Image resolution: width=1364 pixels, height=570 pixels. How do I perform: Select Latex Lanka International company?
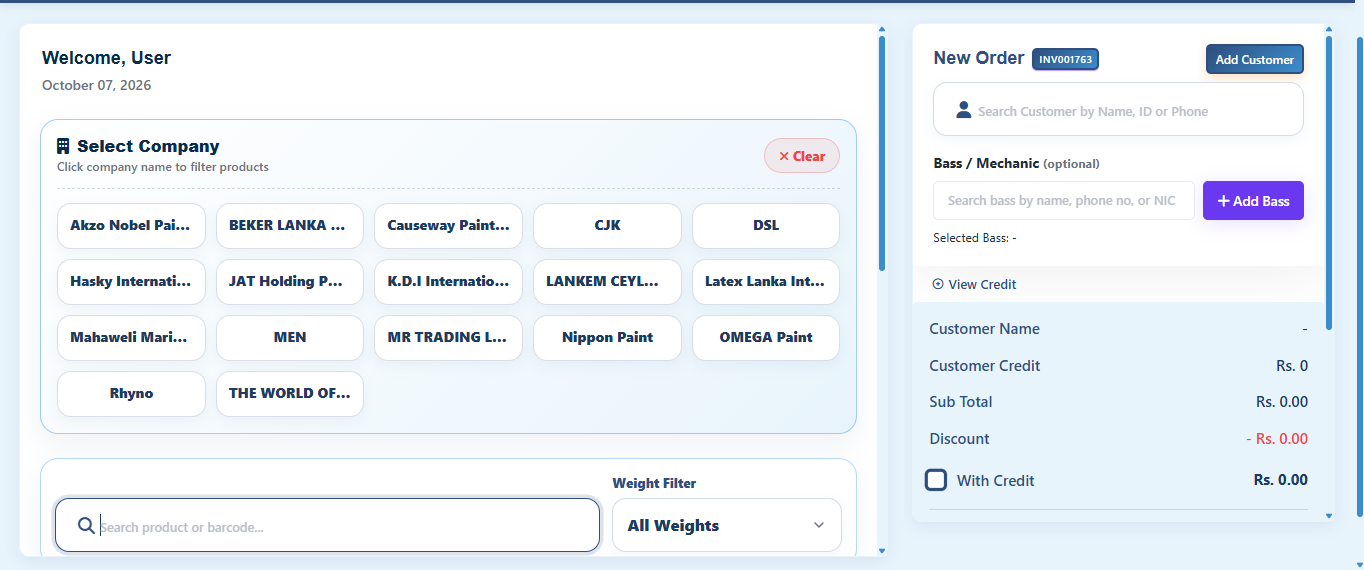click(x=766, y=282)
